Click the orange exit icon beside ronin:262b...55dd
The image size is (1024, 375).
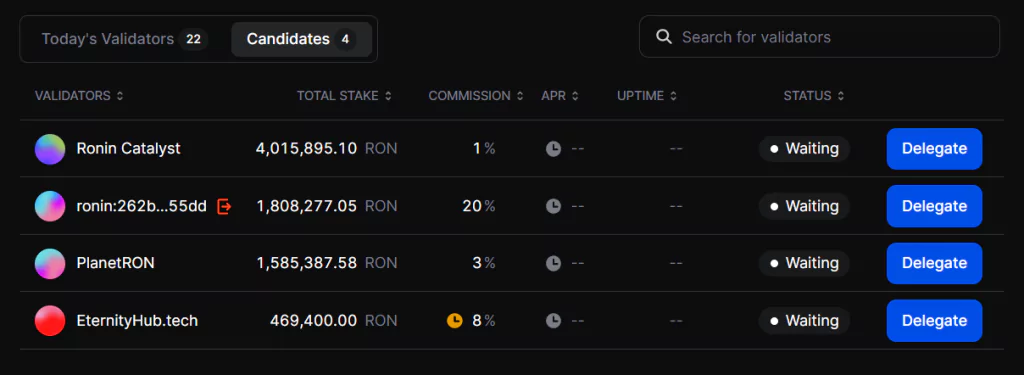point(224,206)
